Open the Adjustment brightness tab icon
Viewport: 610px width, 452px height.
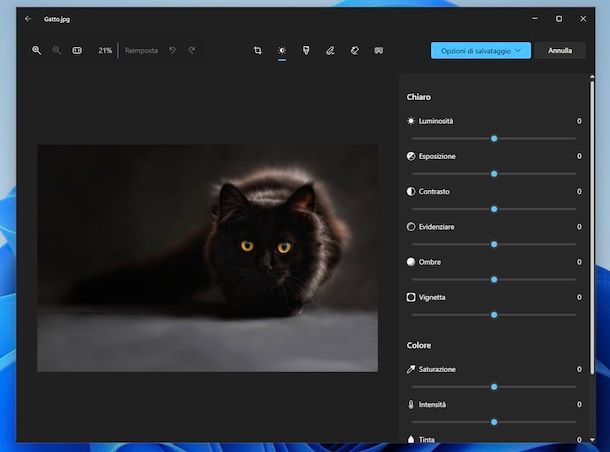point(282,51)
